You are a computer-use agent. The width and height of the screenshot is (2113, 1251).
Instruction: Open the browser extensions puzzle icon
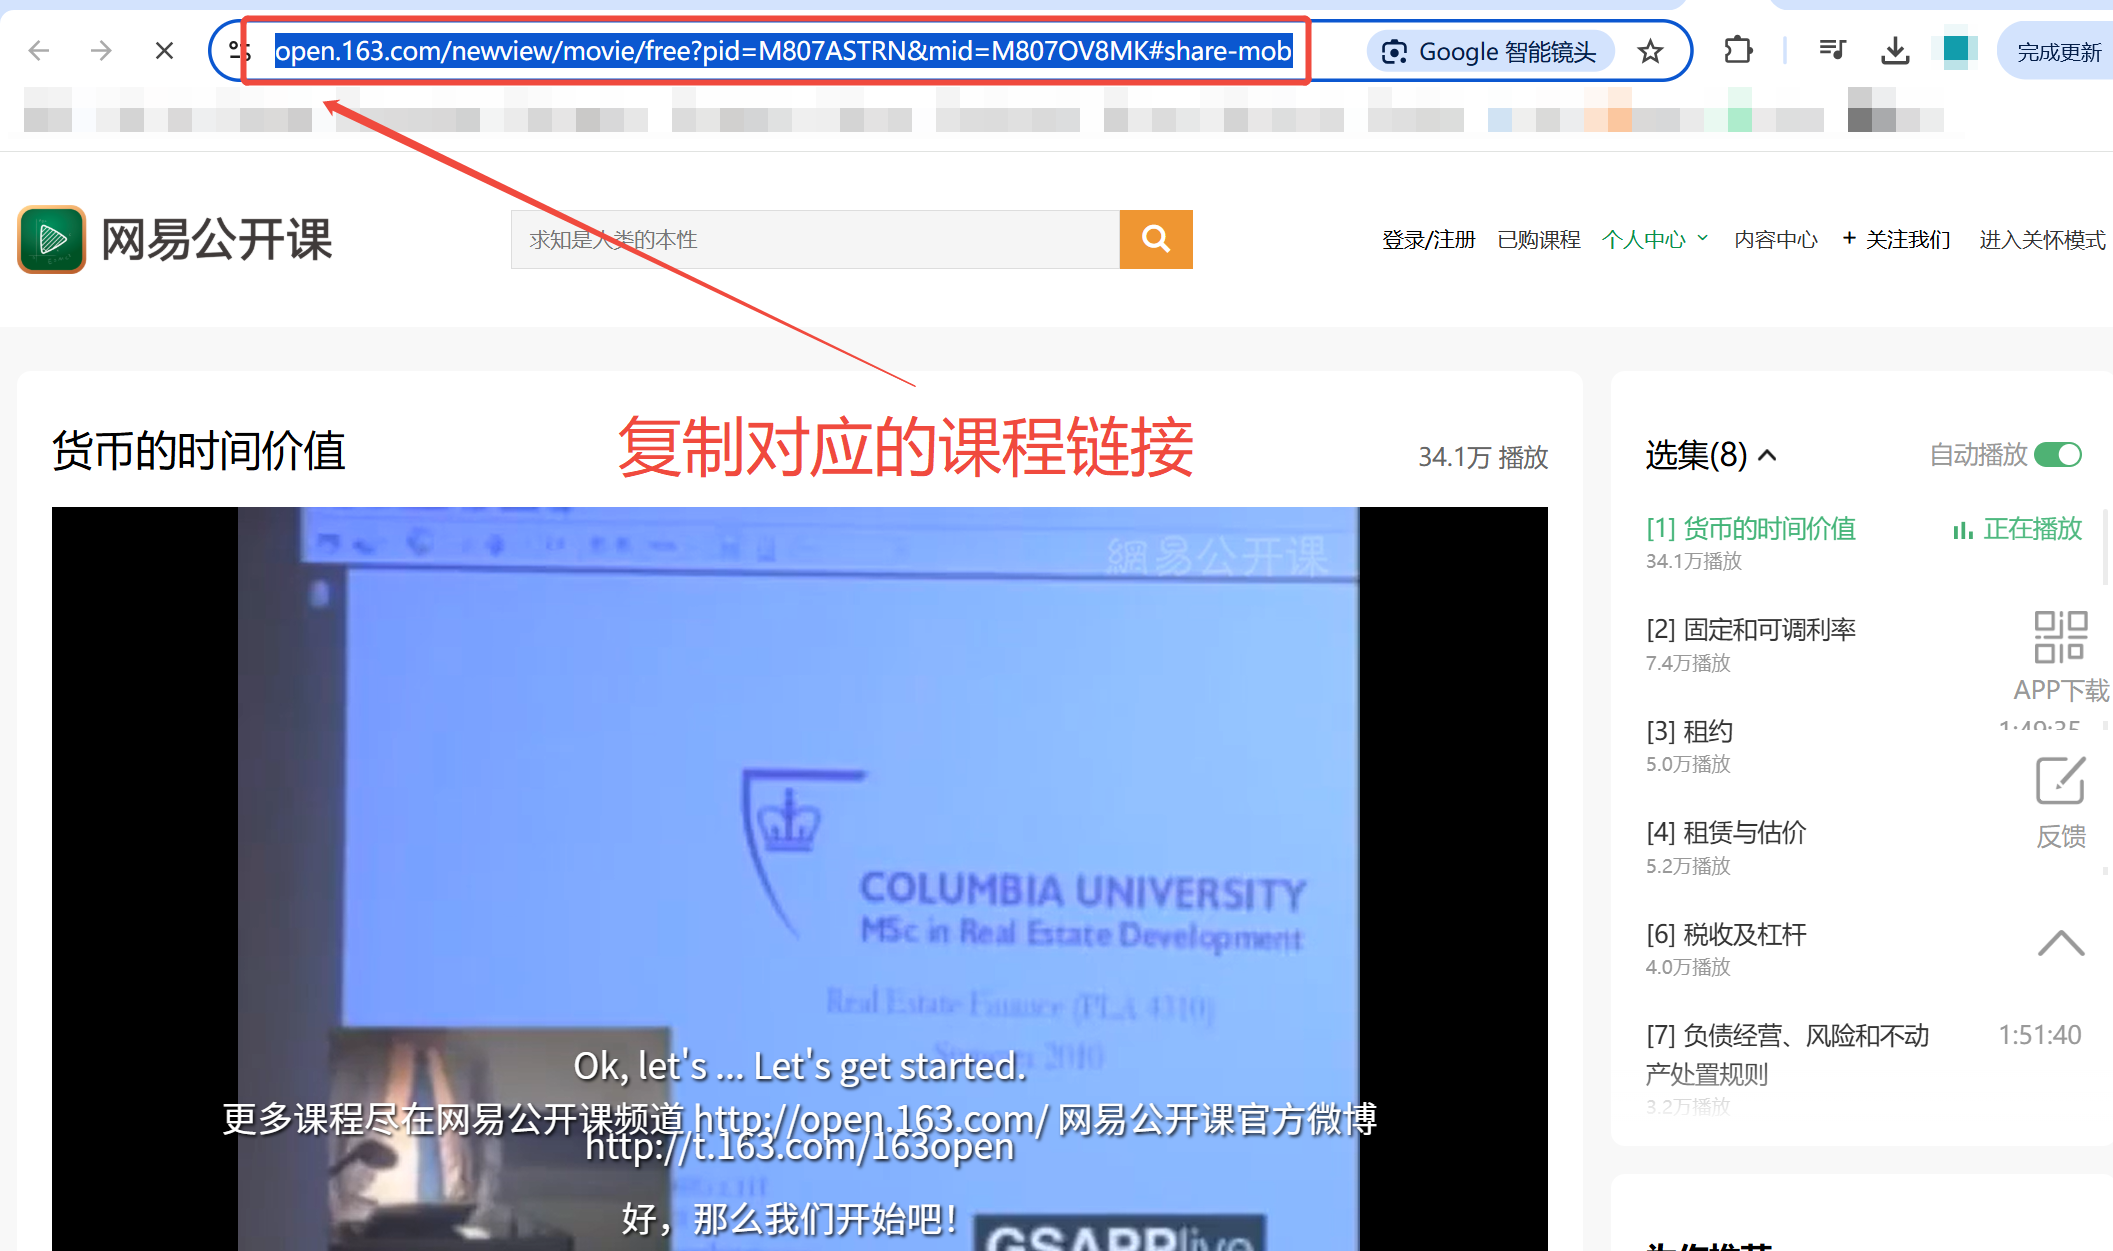click(1738, 50)
